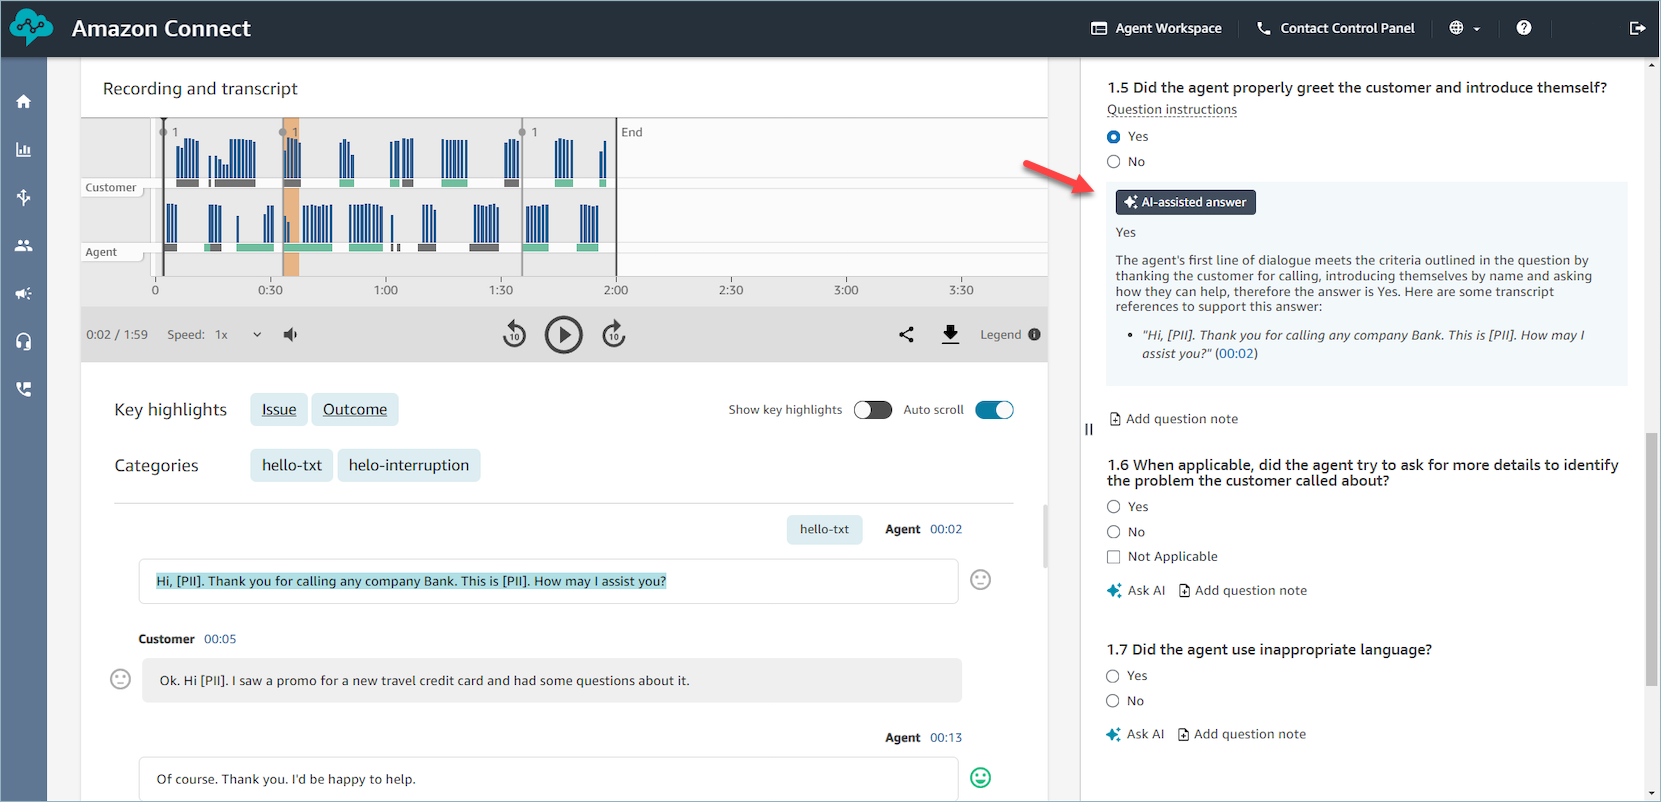This screenshot has height=802, width=1661.
Task: Mute the recording volume speaker icon
Action: coord(290,335)
